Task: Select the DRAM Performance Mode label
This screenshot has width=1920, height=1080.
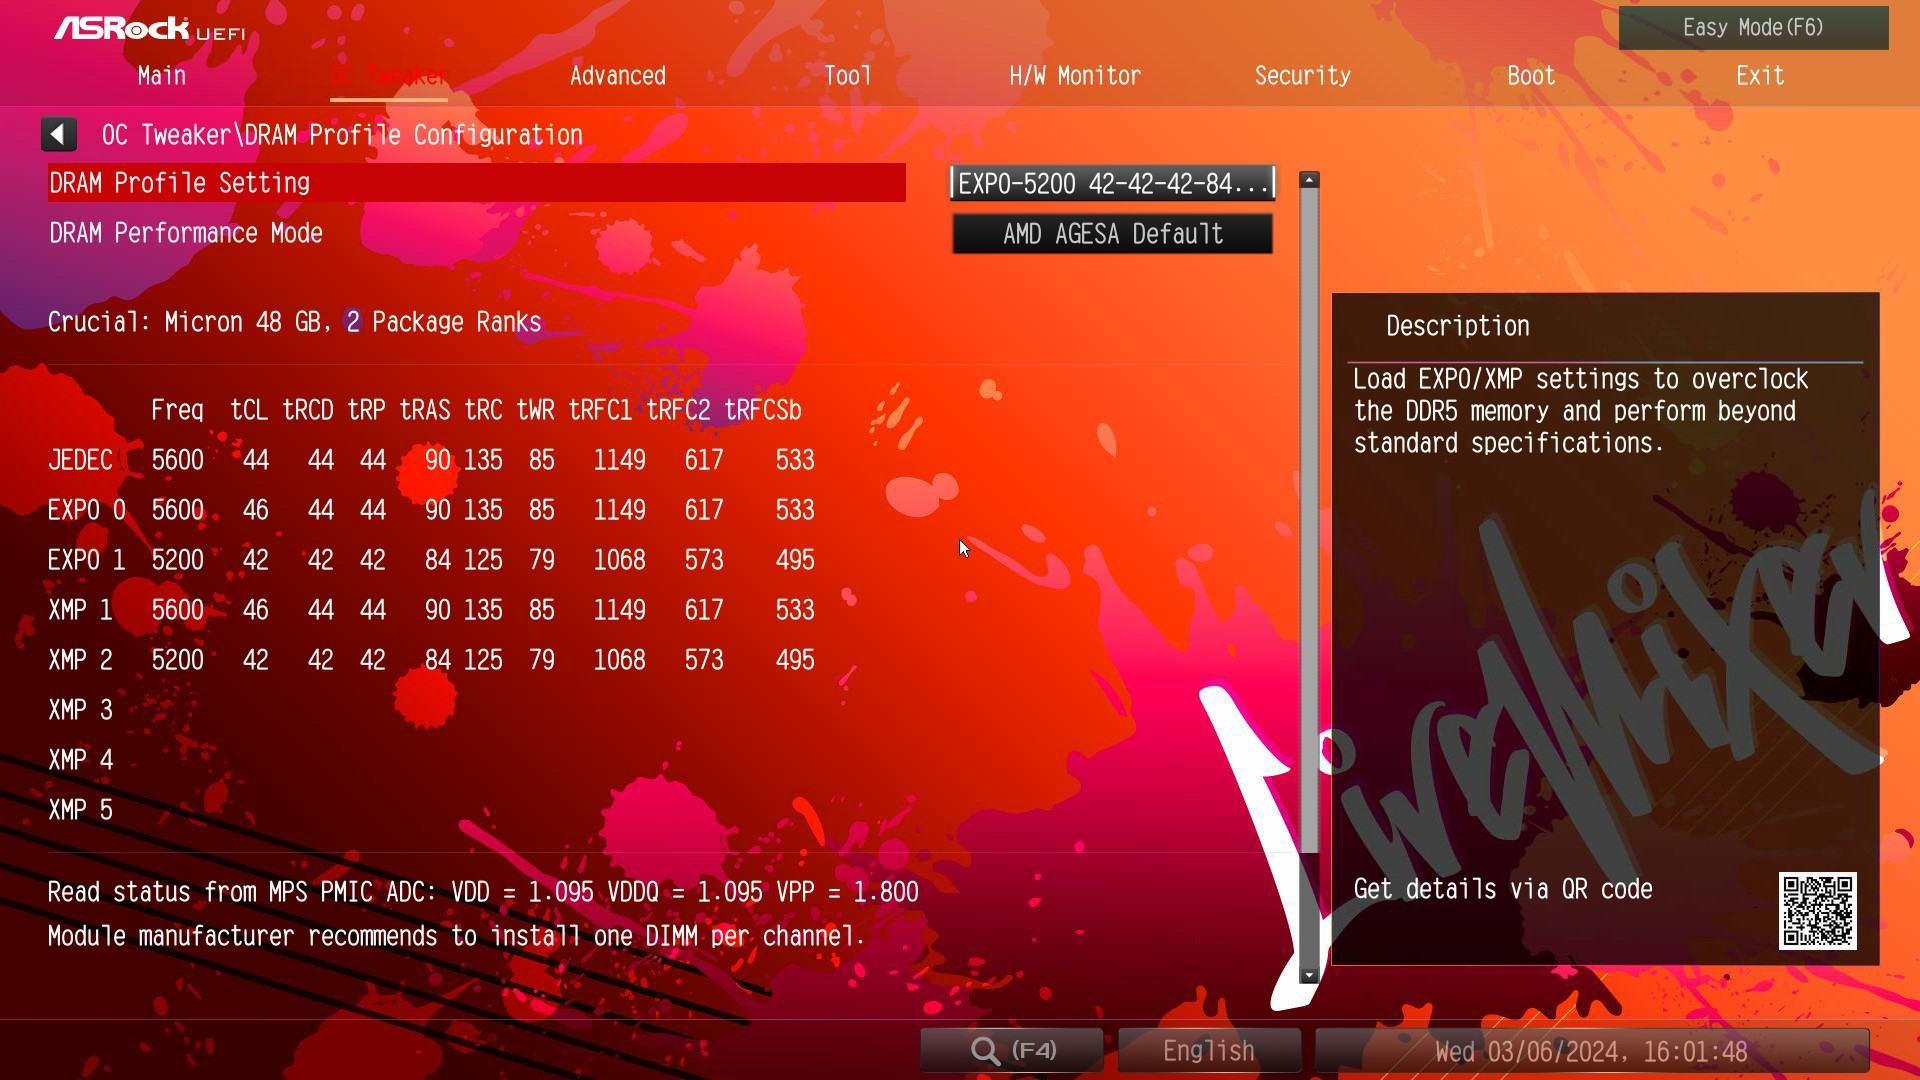Action: pos(186,233)
